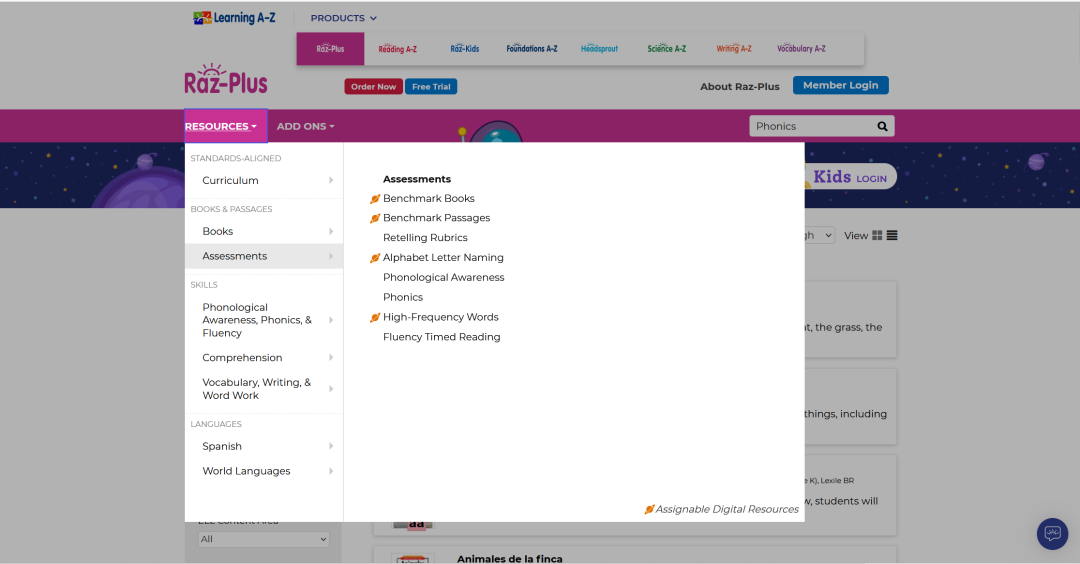Select Writing A-Z product tab
The image size is (1080, 564).
[734, 49]
